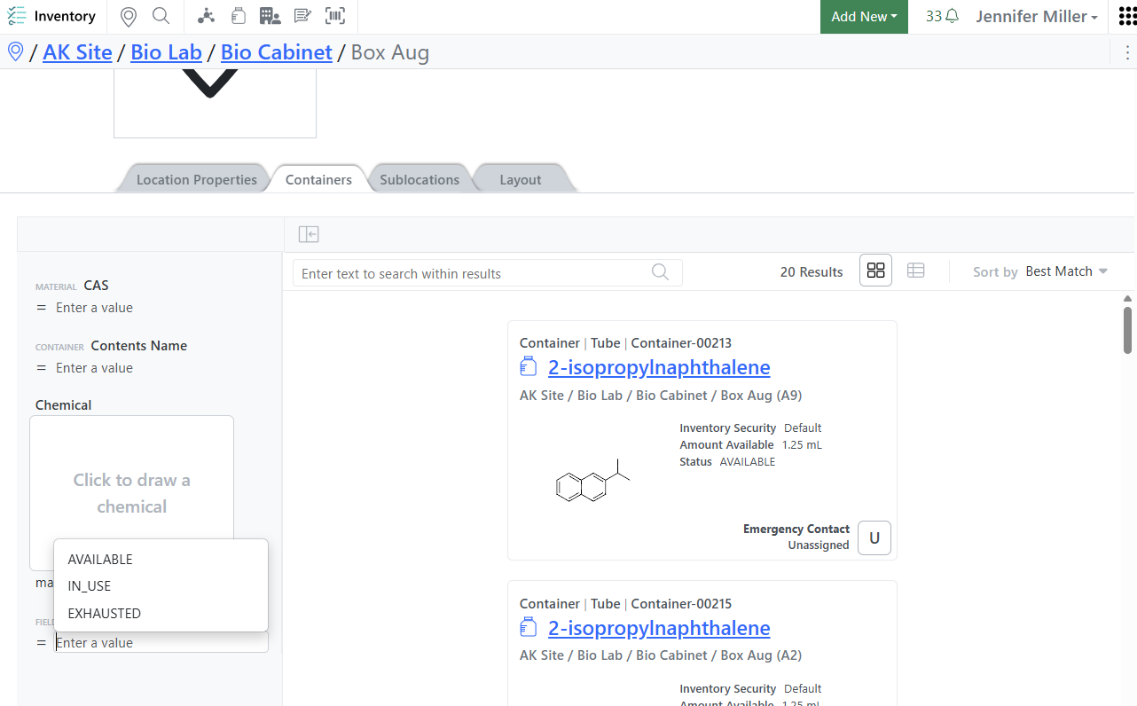This screenshot has height=706, width=1137.
Task: Select AVAILABLE from the status suggestions
Action: [100, 559]
